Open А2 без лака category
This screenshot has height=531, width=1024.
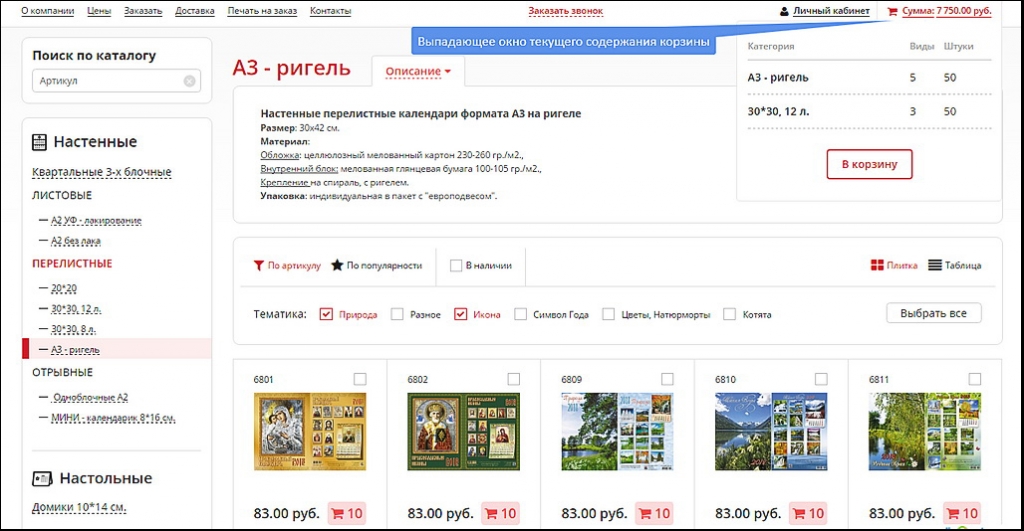76,241
